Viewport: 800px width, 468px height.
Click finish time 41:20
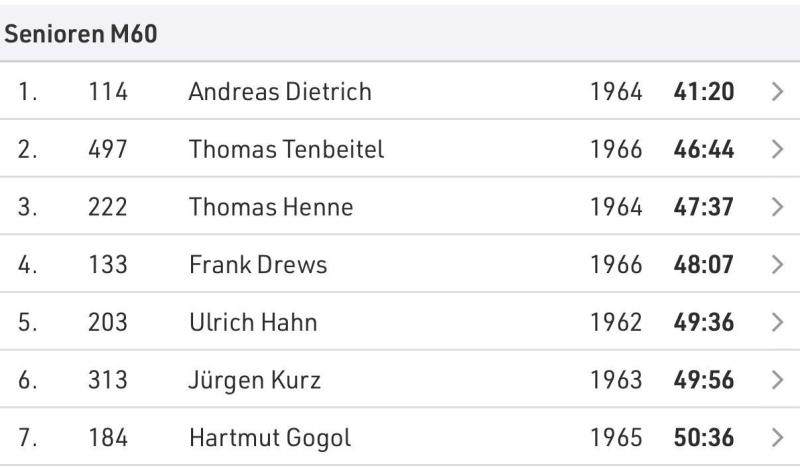704,93
